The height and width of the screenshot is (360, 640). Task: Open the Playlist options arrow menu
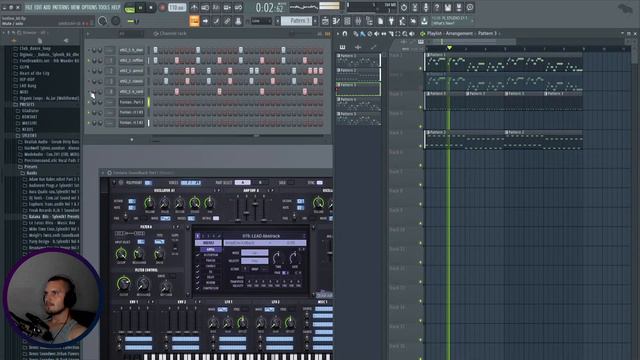338,34
